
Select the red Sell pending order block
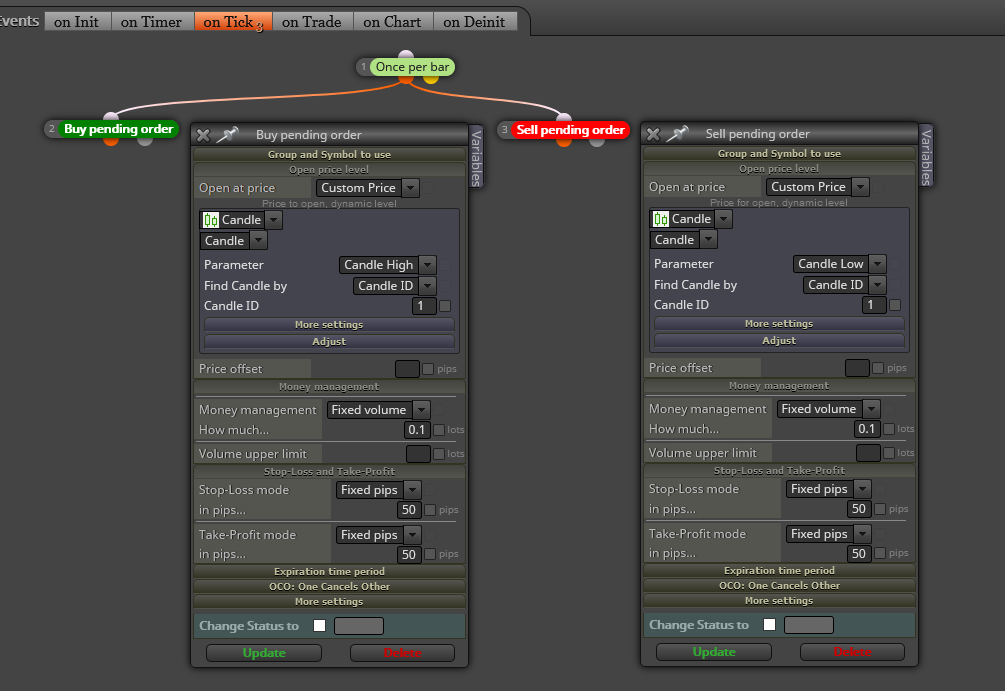click(x=570, y=129)
